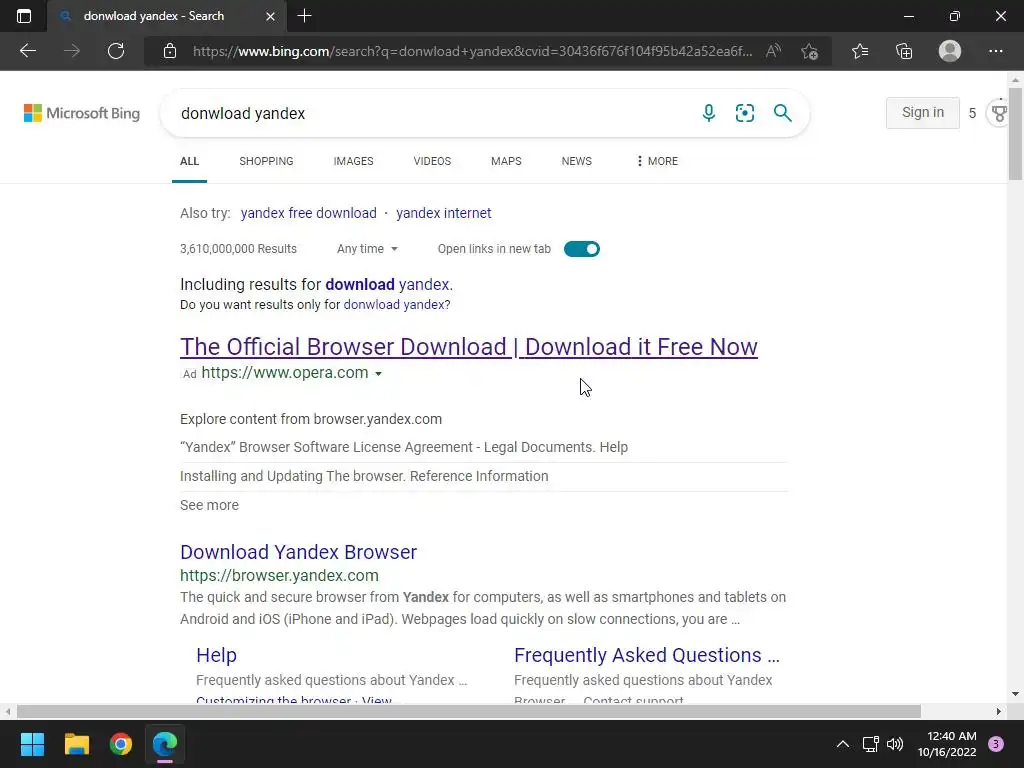The height and width of the screenshot is (768, 1024).
Task: Try 'yandex internet' suggestion
Action: [443, 213]
